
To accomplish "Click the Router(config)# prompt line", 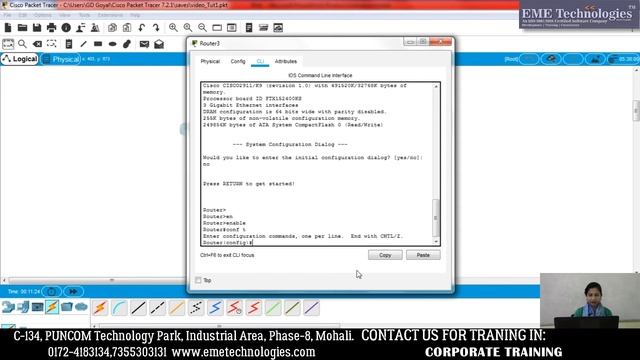I will (228, 242).
